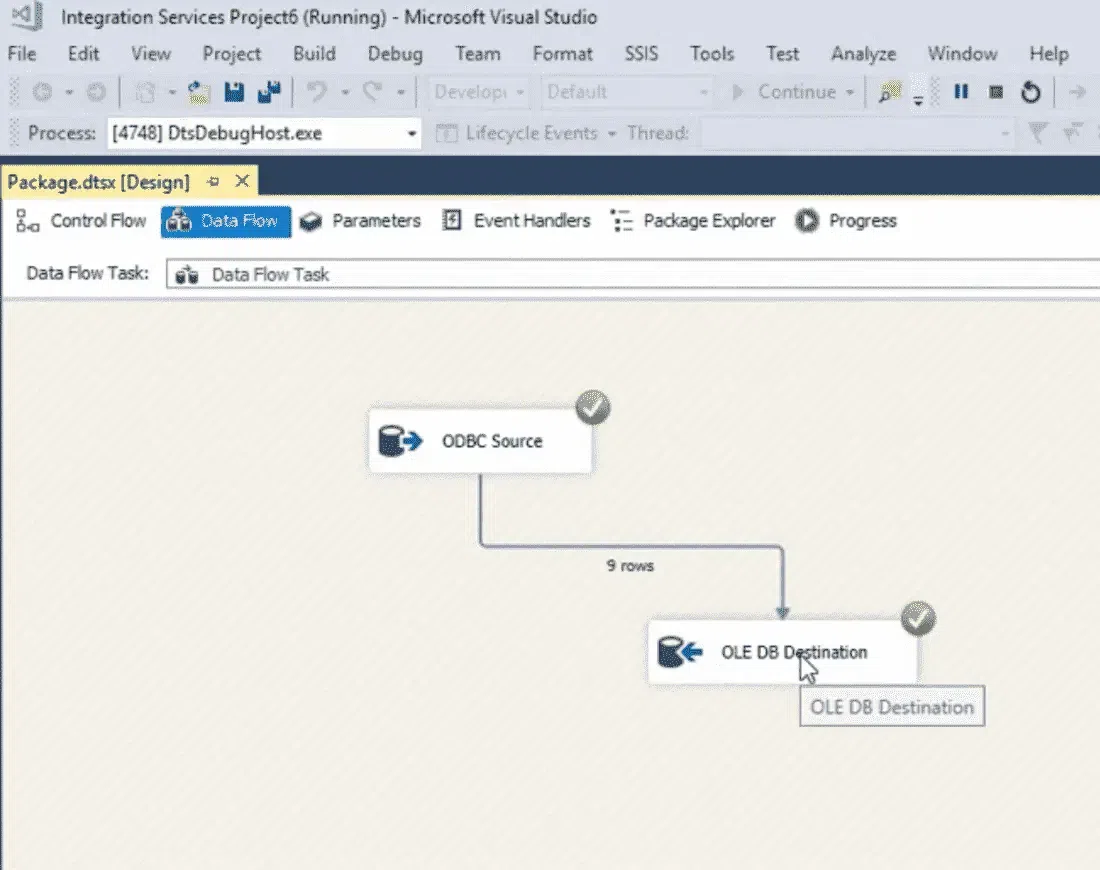Select the ODBC Source component
The height and width of the screenshot is (870, 1100).
480,441
